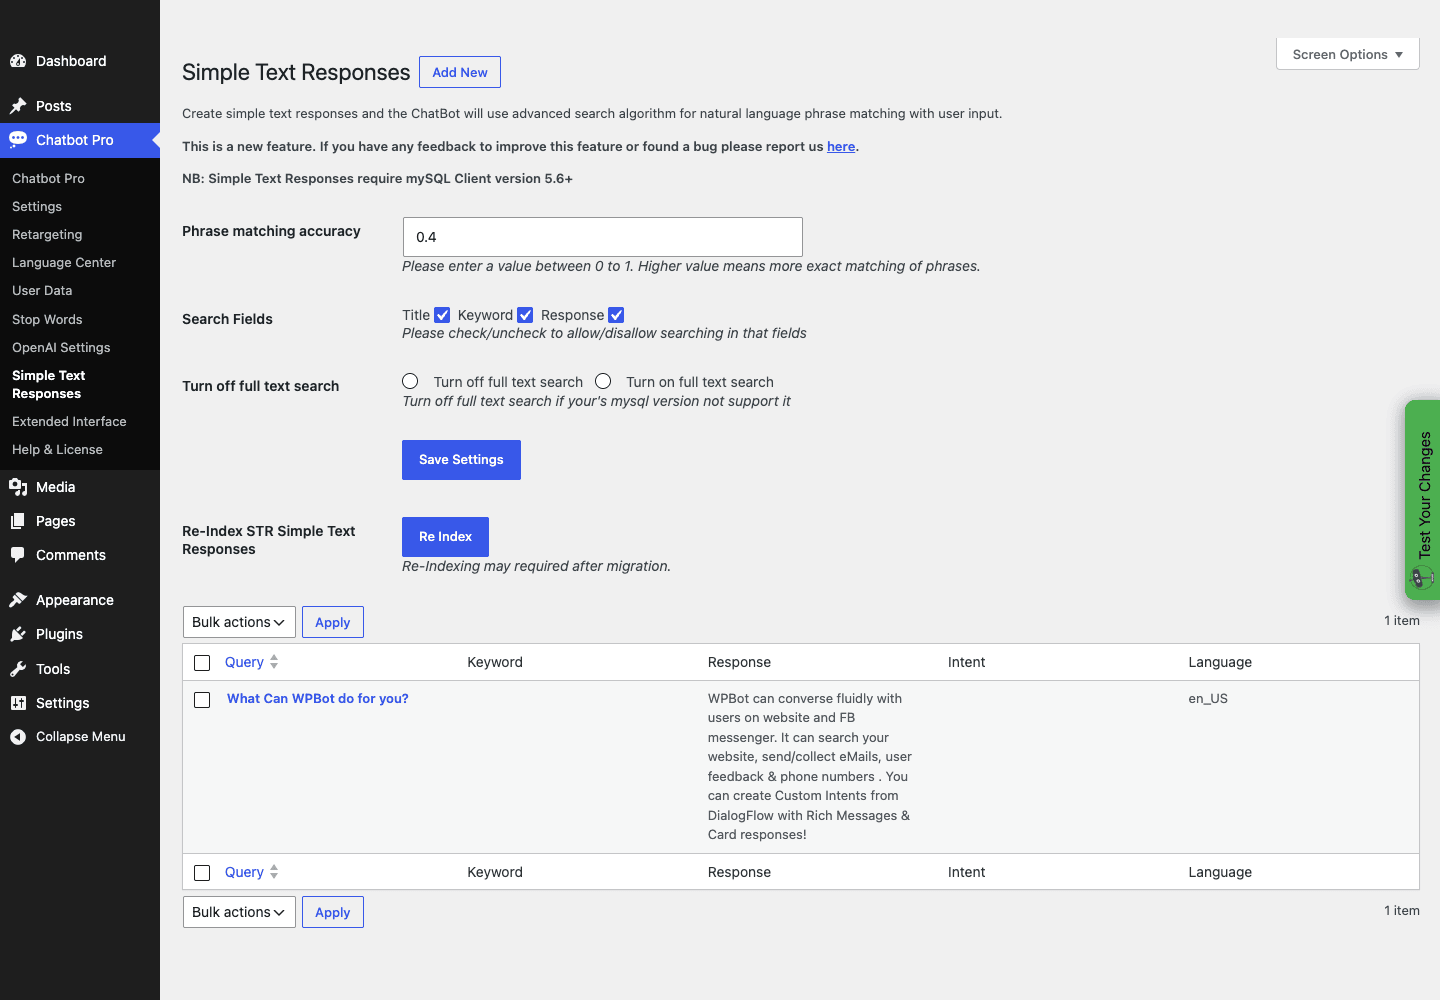Open OpenAI Settings submenu item
Image resolution: width=1440 pixels, height=1000 pixels.
(x=61, y=347)
